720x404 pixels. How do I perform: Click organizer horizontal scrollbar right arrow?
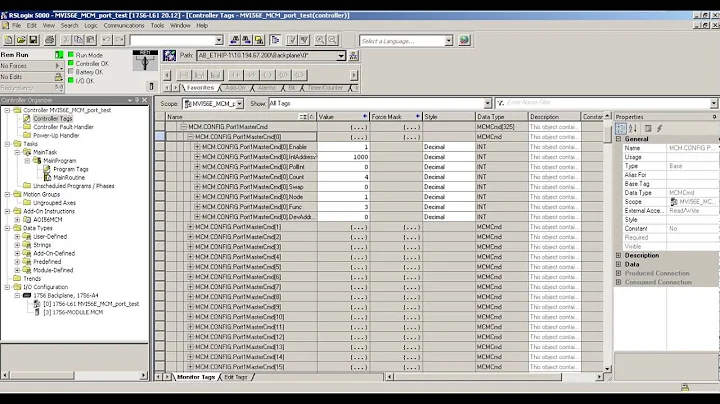point(143,376)
